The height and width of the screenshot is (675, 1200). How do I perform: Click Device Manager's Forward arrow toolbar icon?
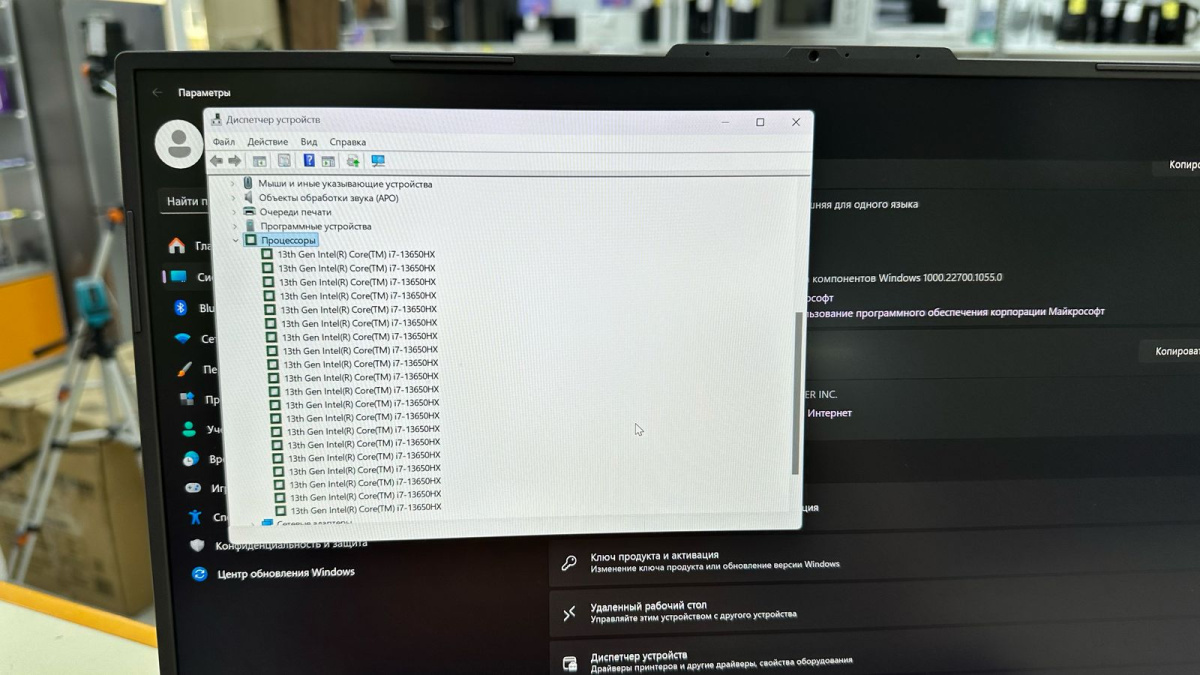[x=234, y=161]
